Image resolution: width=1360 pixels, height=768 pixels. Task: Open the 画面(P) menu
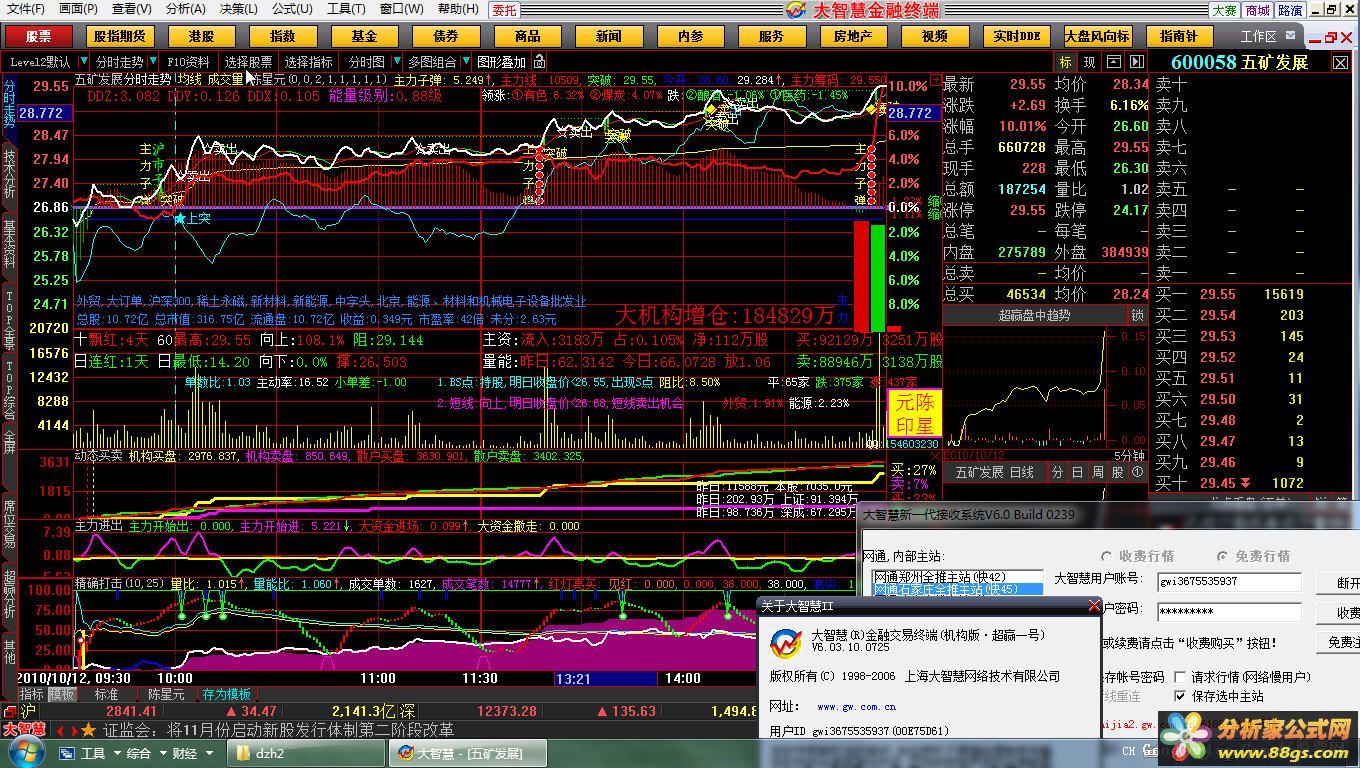78,9
